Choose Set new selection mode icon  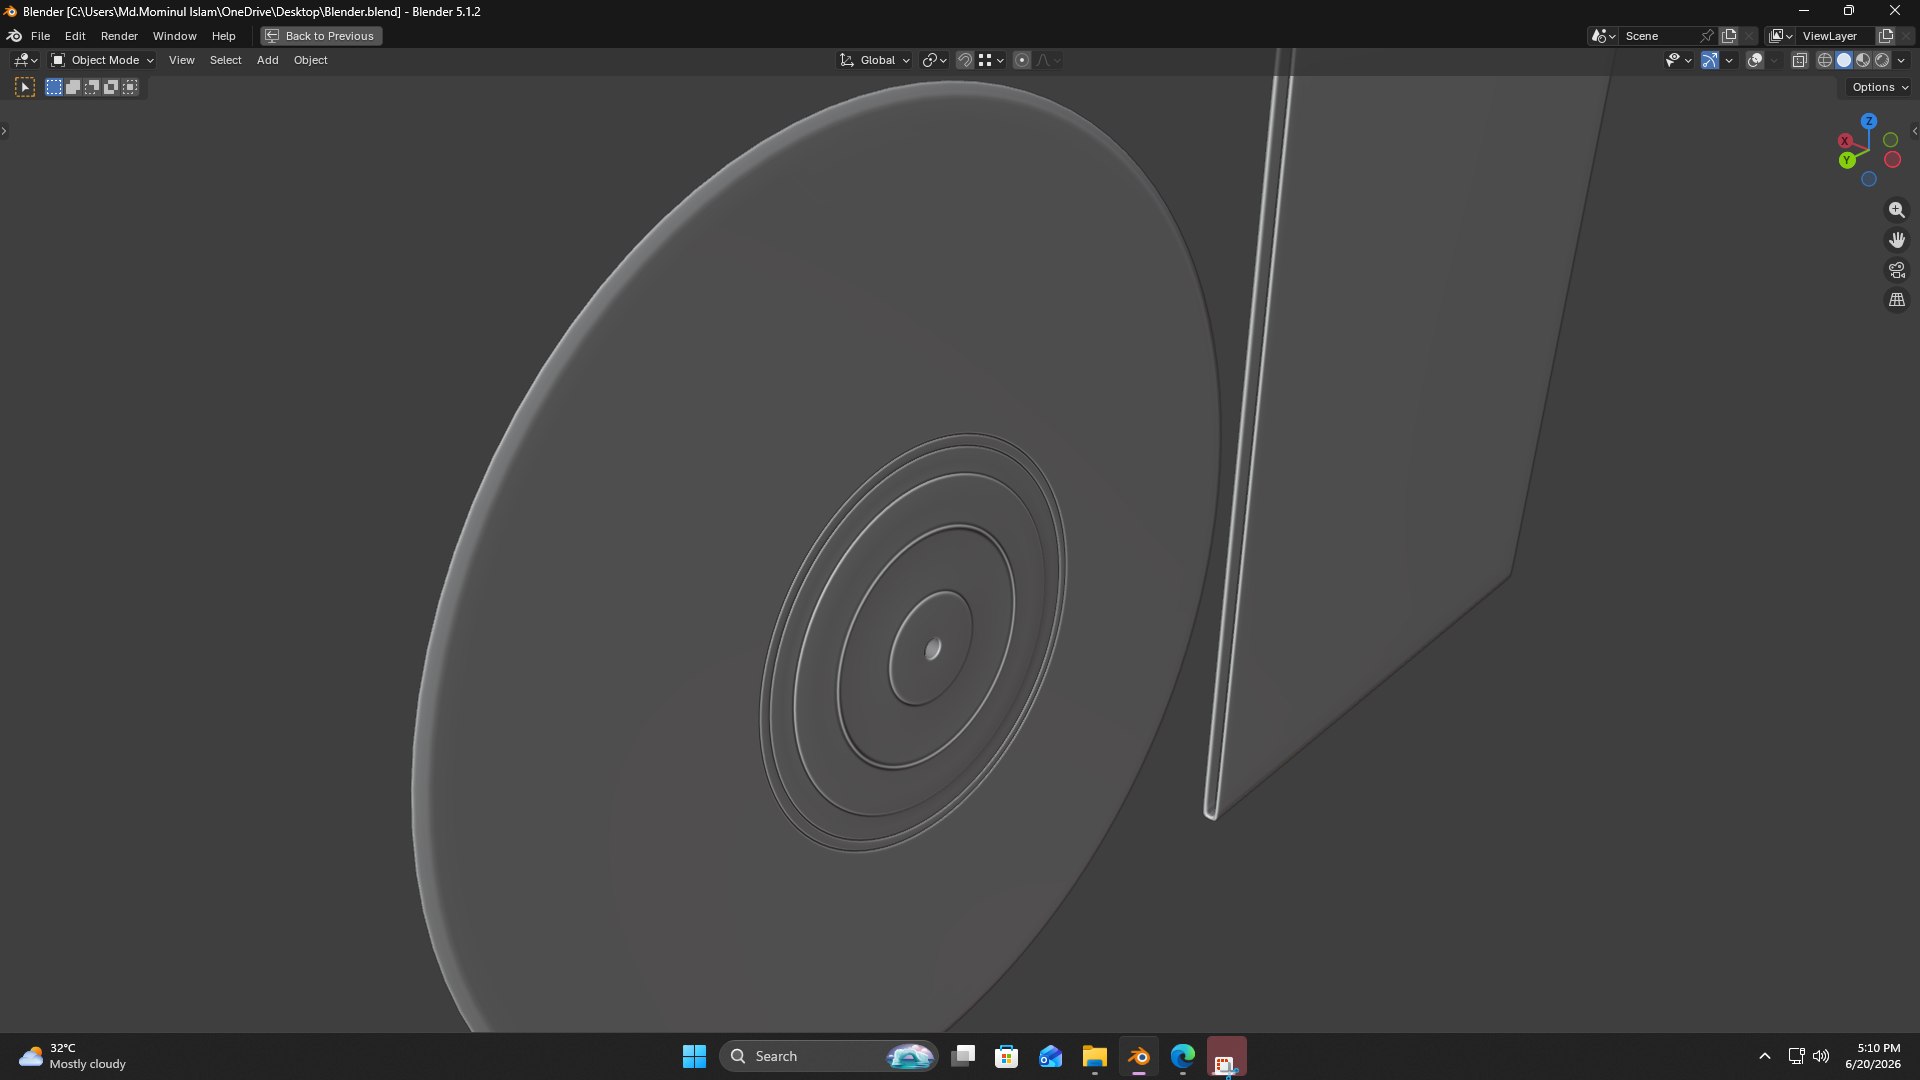[54, 87]
